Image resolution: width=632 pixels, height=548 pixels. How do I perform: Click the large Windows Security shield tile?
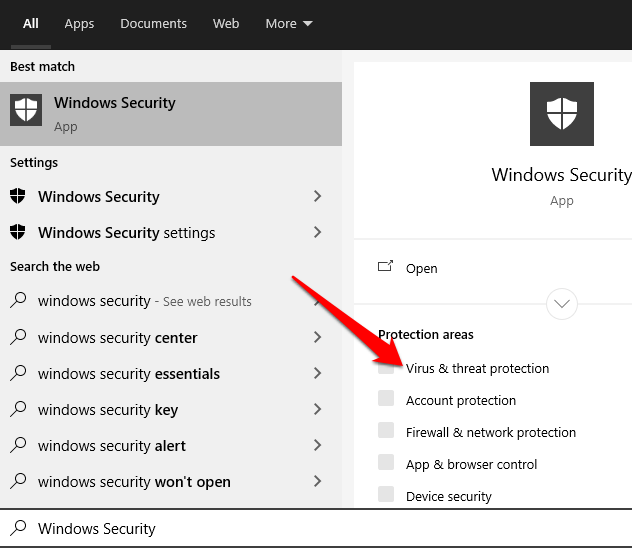tap(561, 115)
